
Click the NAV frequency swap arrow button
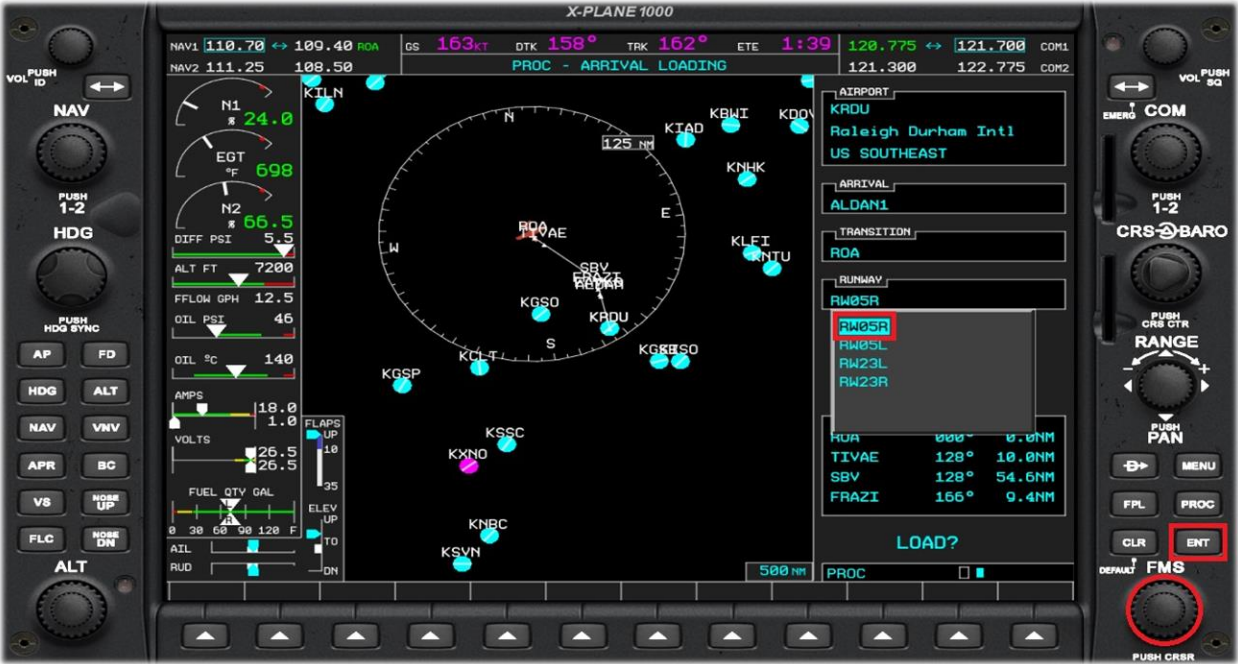point(106,87)
